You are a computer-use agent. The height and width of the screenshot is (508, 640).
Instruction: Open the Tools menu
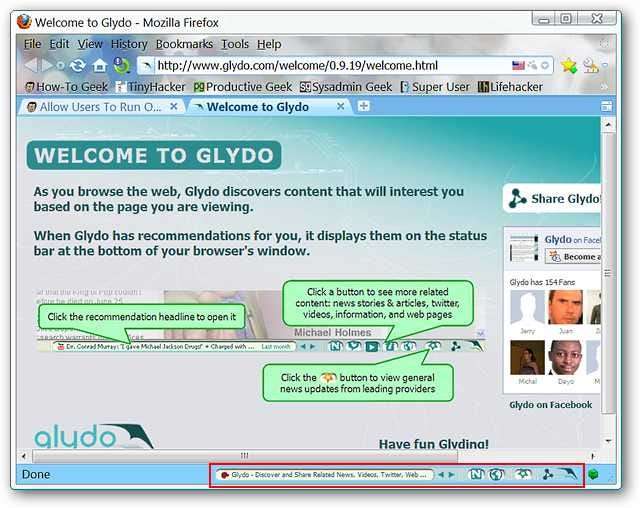click(235, 44)
